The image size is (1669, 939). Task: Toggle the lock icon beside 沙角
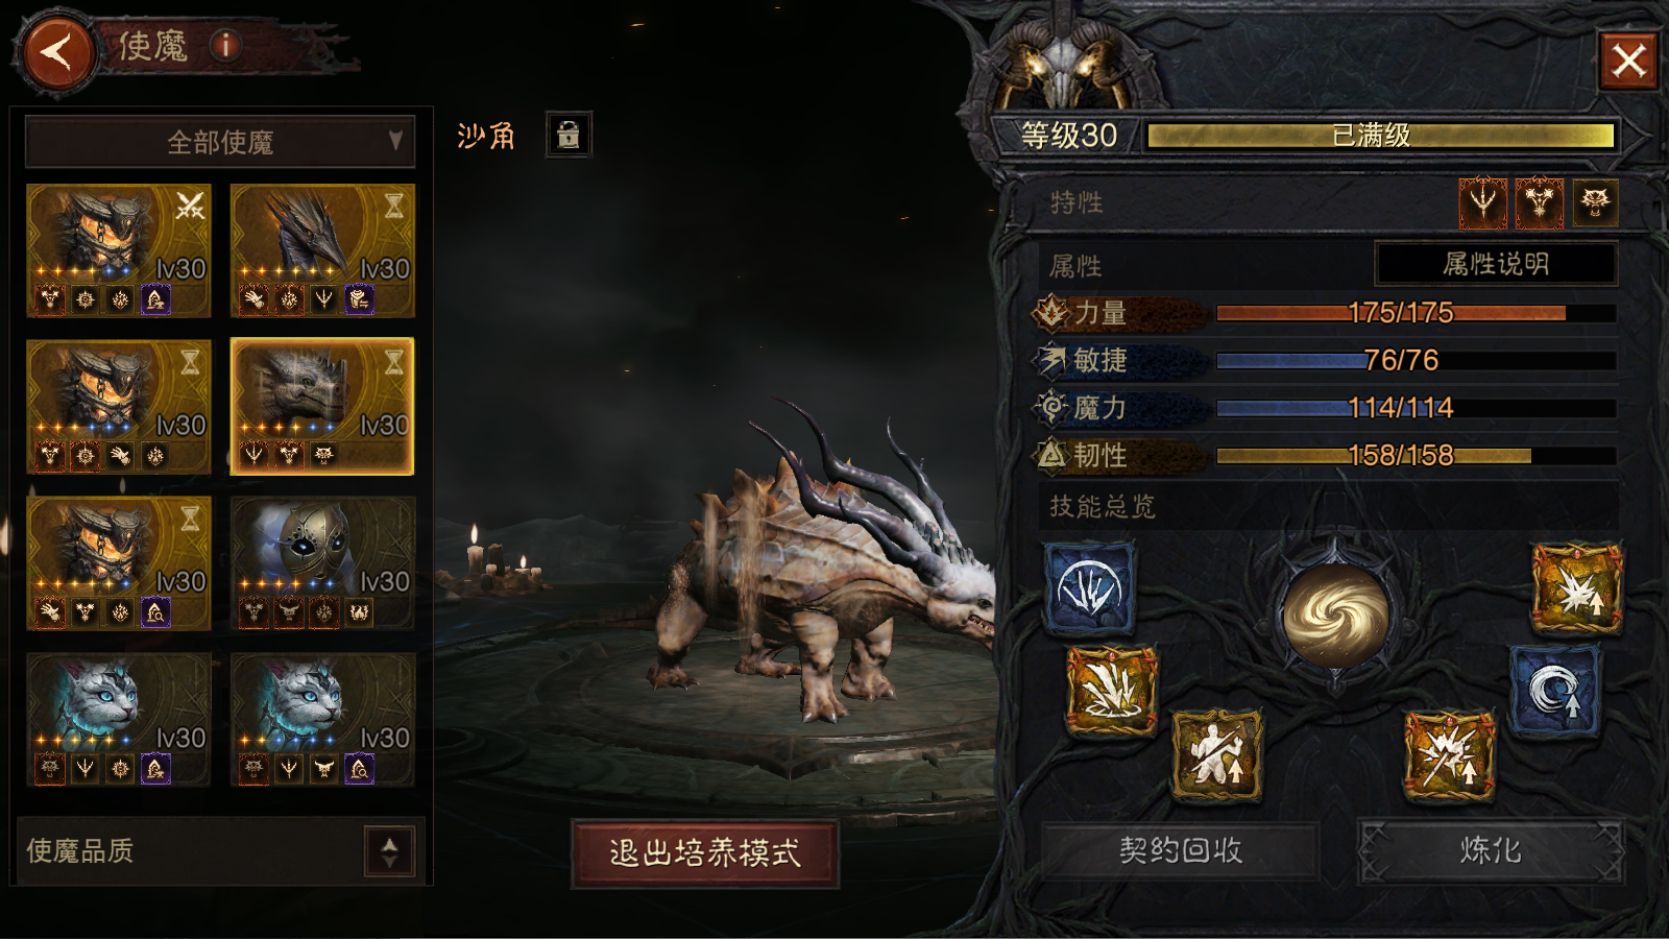pos(568,134)
